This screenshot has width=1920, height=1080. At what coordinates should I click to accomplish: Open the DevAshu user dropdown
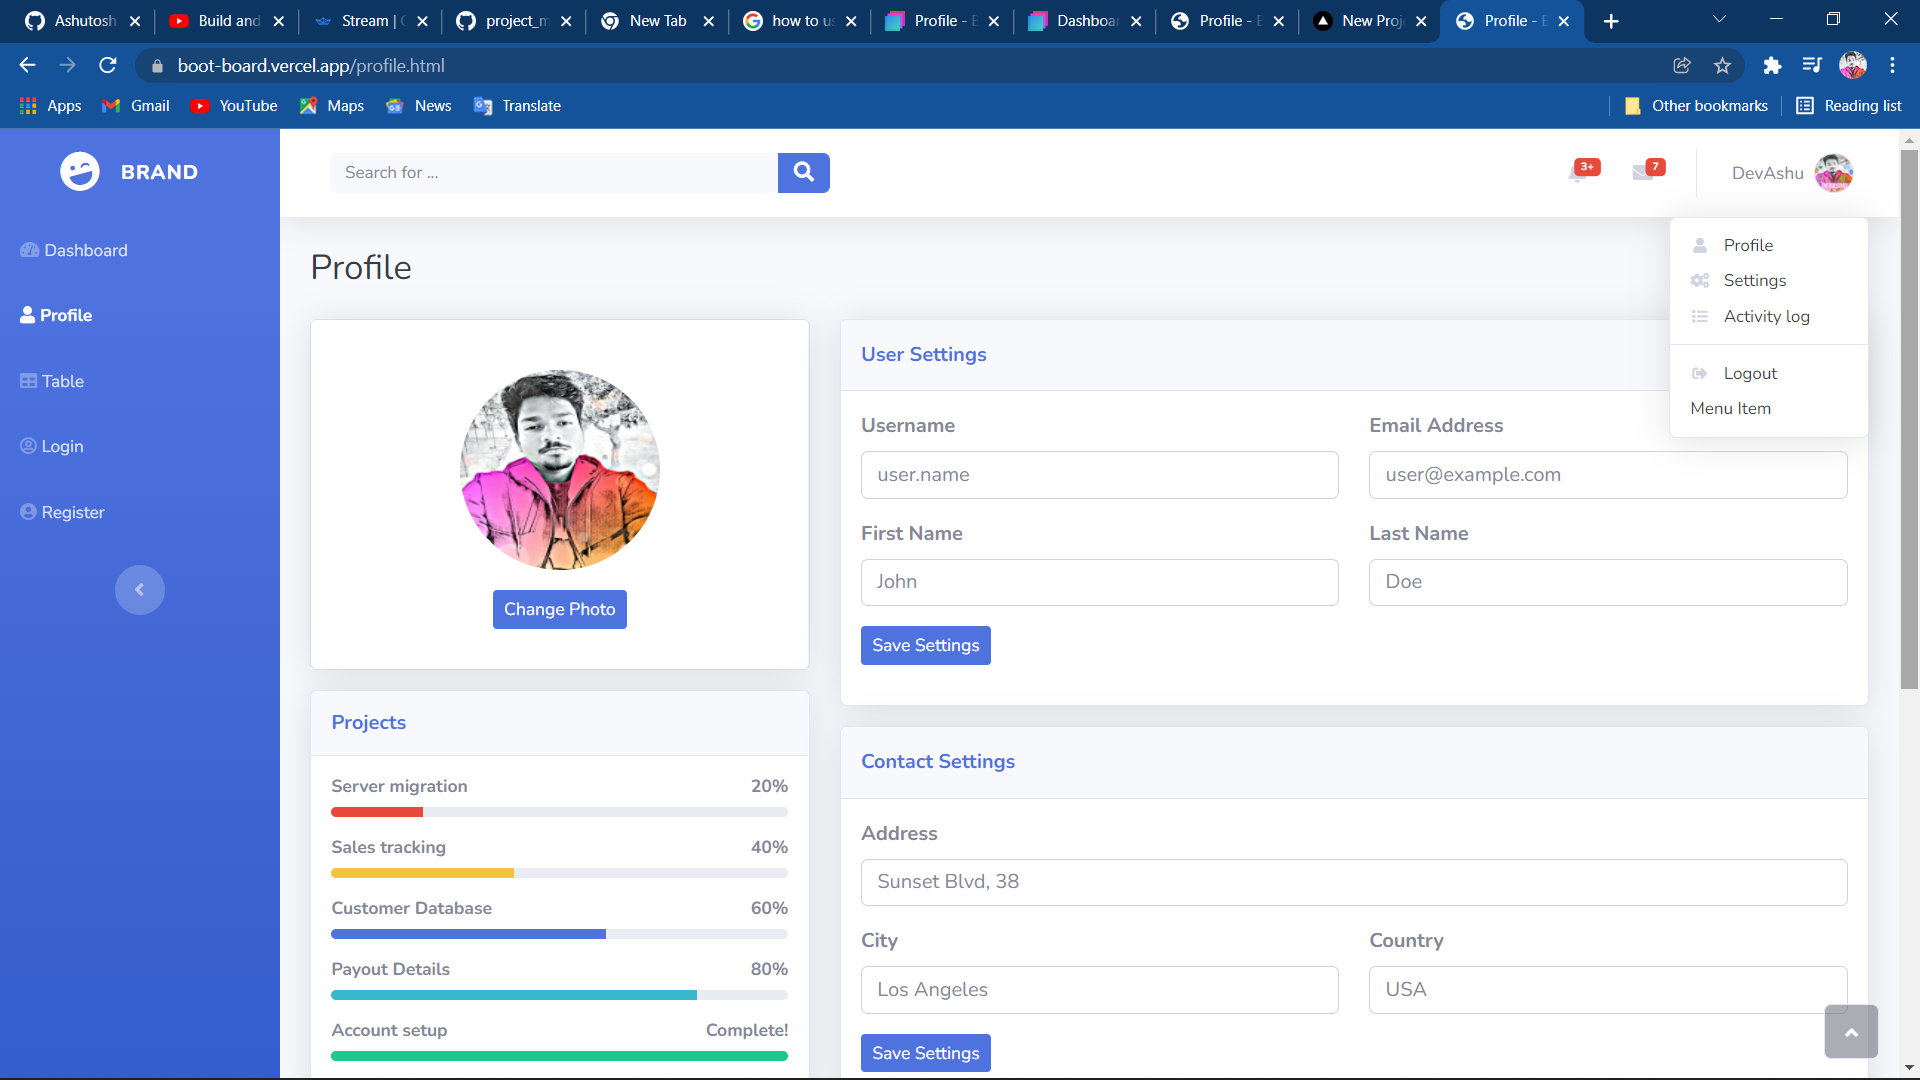[1792, 173]
